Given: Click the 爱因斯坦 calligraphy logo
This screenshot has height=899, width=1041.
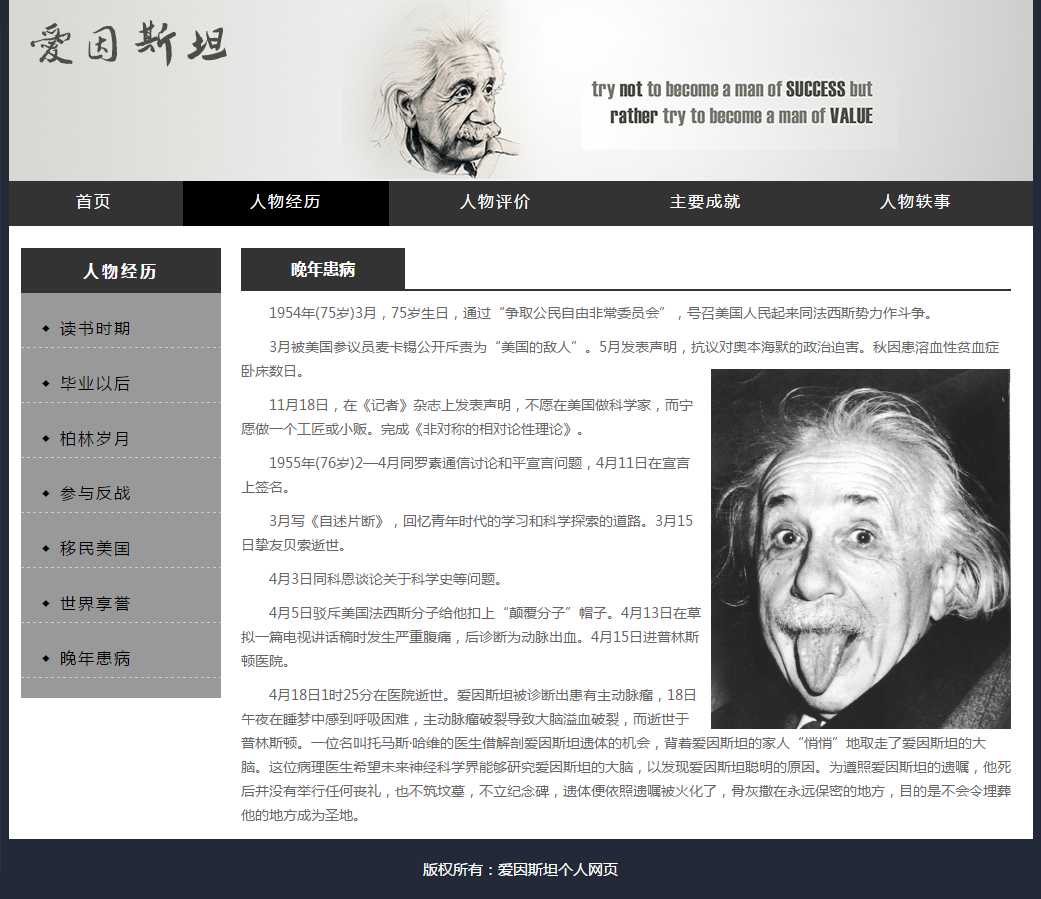Looking at the screenshot, I should pos(129,45).
